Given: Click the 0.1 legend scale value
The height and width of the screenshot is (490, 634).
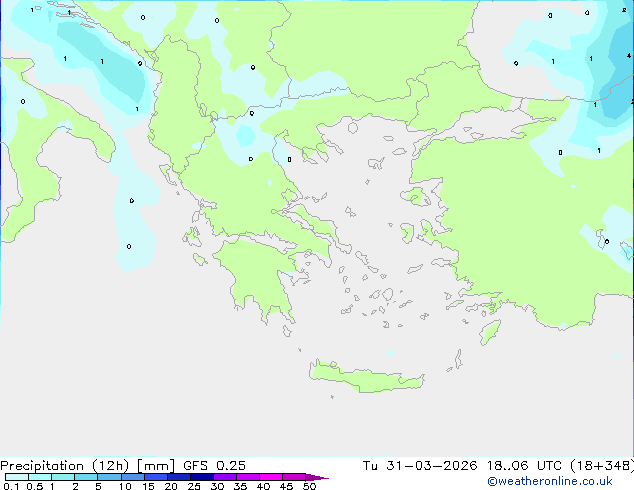Looking at the screenshot, I should tap(11, 486).
